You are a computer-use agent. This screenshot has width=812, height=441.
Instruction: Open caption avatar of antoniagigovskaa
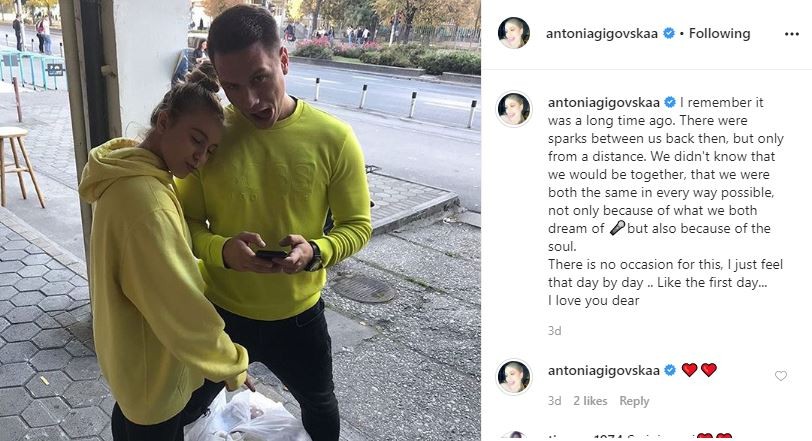point(514,109)
